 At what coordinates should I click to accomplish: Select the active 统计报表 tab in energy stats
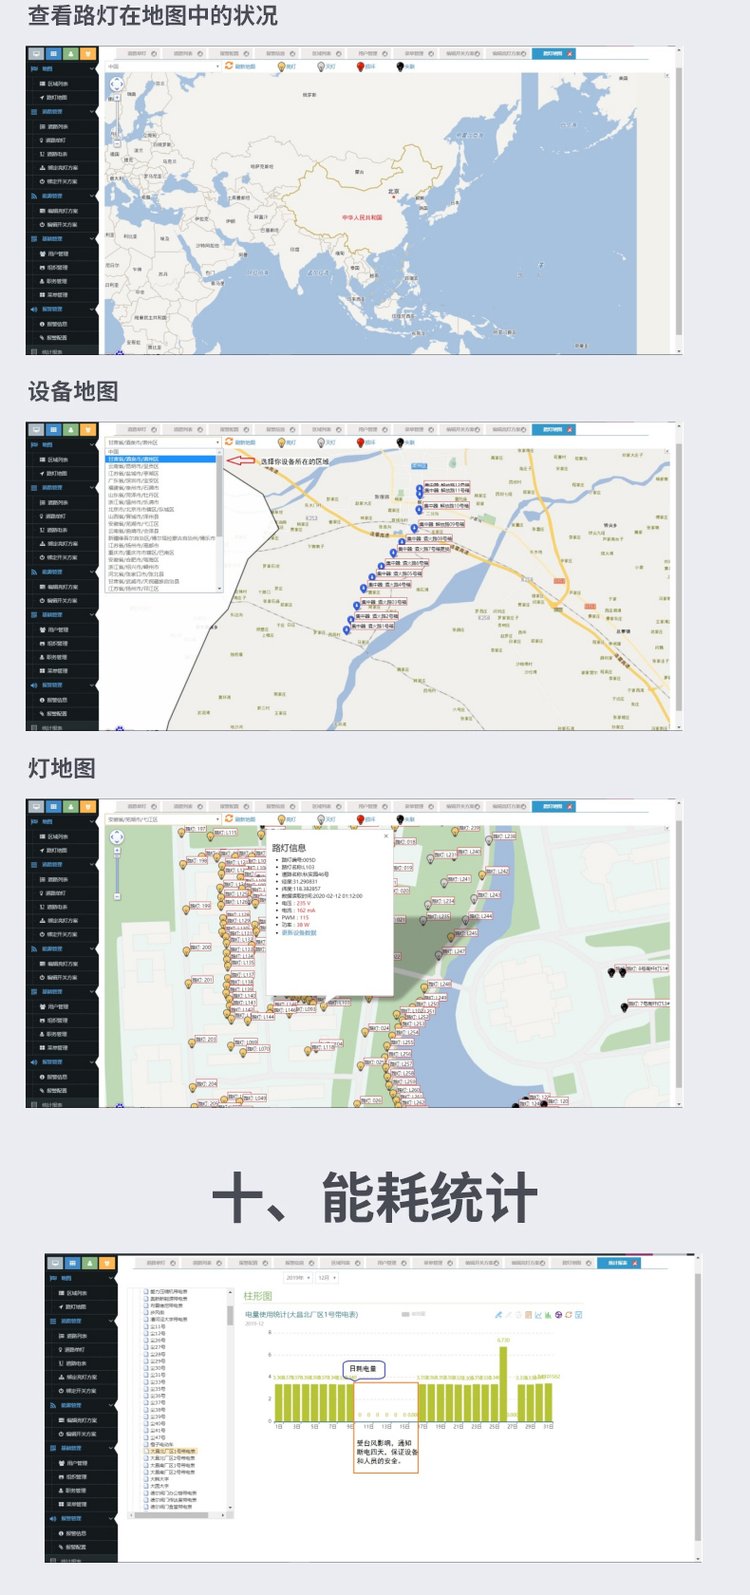pyautogui.click(x=618, y=1262)
